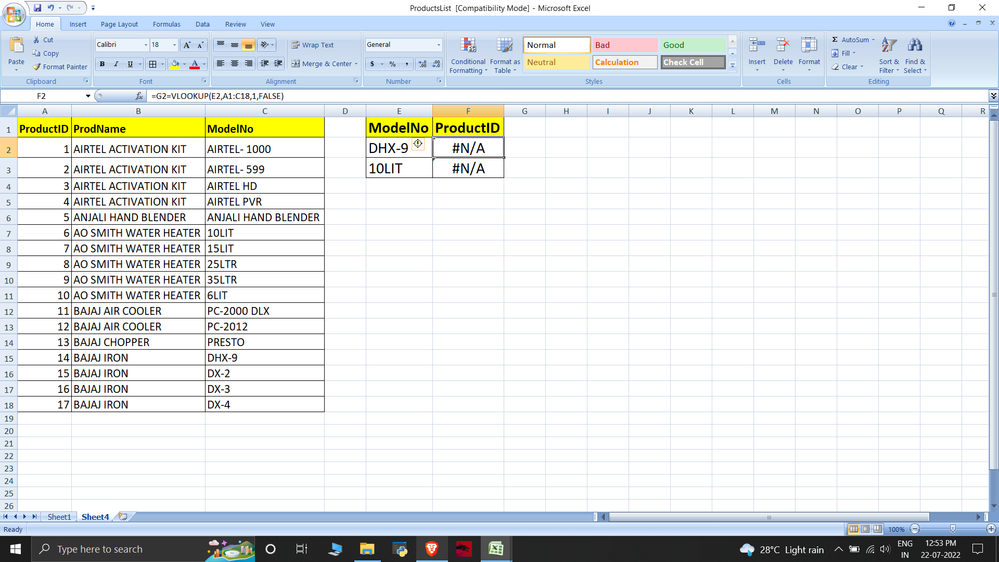999x562 pixels.
Task: Toggle italic formatting
Action: click(116, 64)
